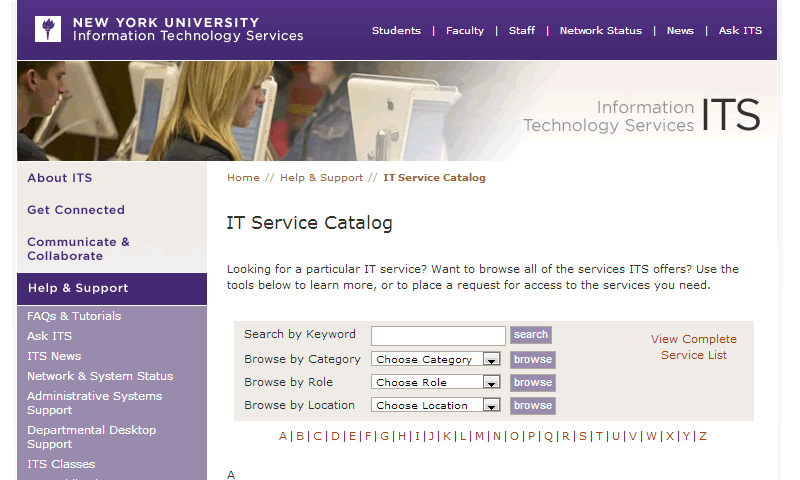Jump to letter M in alphabet index
The image size is (800, 480).
(x=479, y=436)
